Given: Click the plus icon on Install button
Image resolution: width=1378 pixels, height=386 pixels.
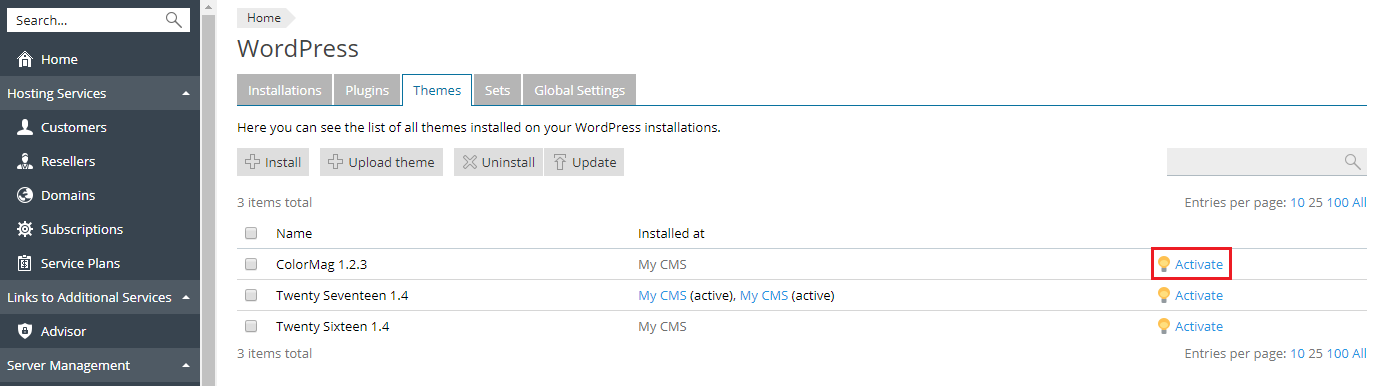Looking at the screenshot, I should click(253, 162).
